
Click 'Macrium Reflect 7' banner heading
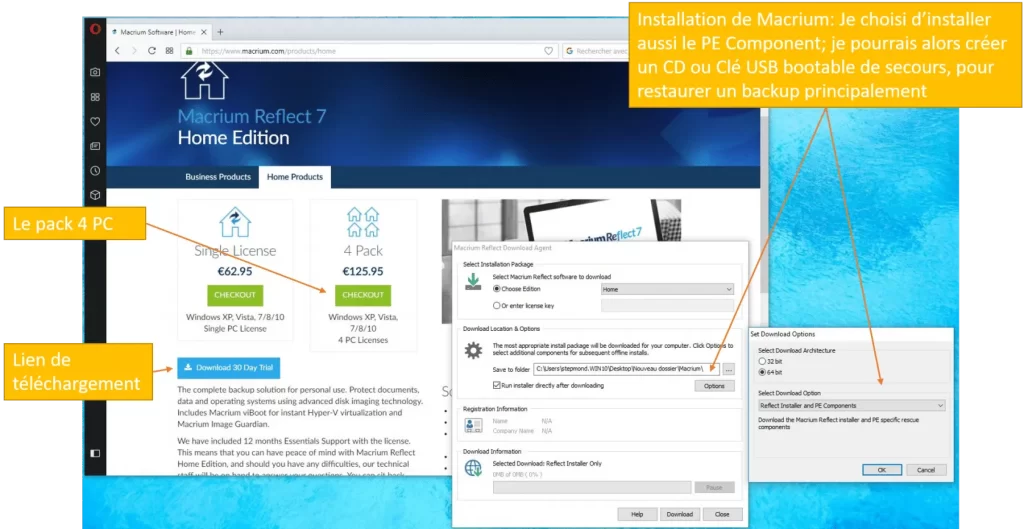point(251,117)
